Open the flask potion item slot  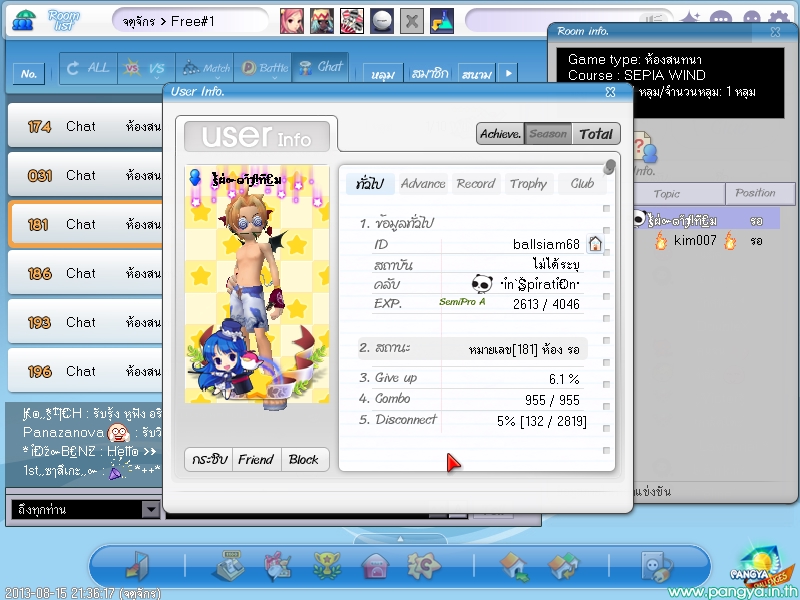[442, 21]
